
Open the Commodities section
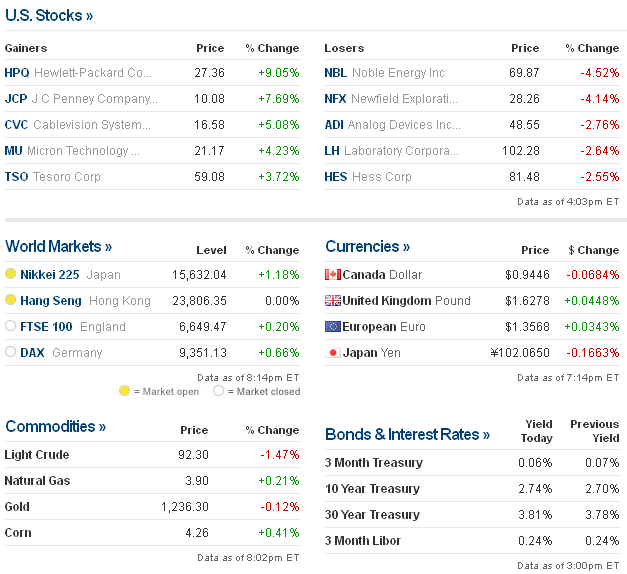click(x=56, y=427)
